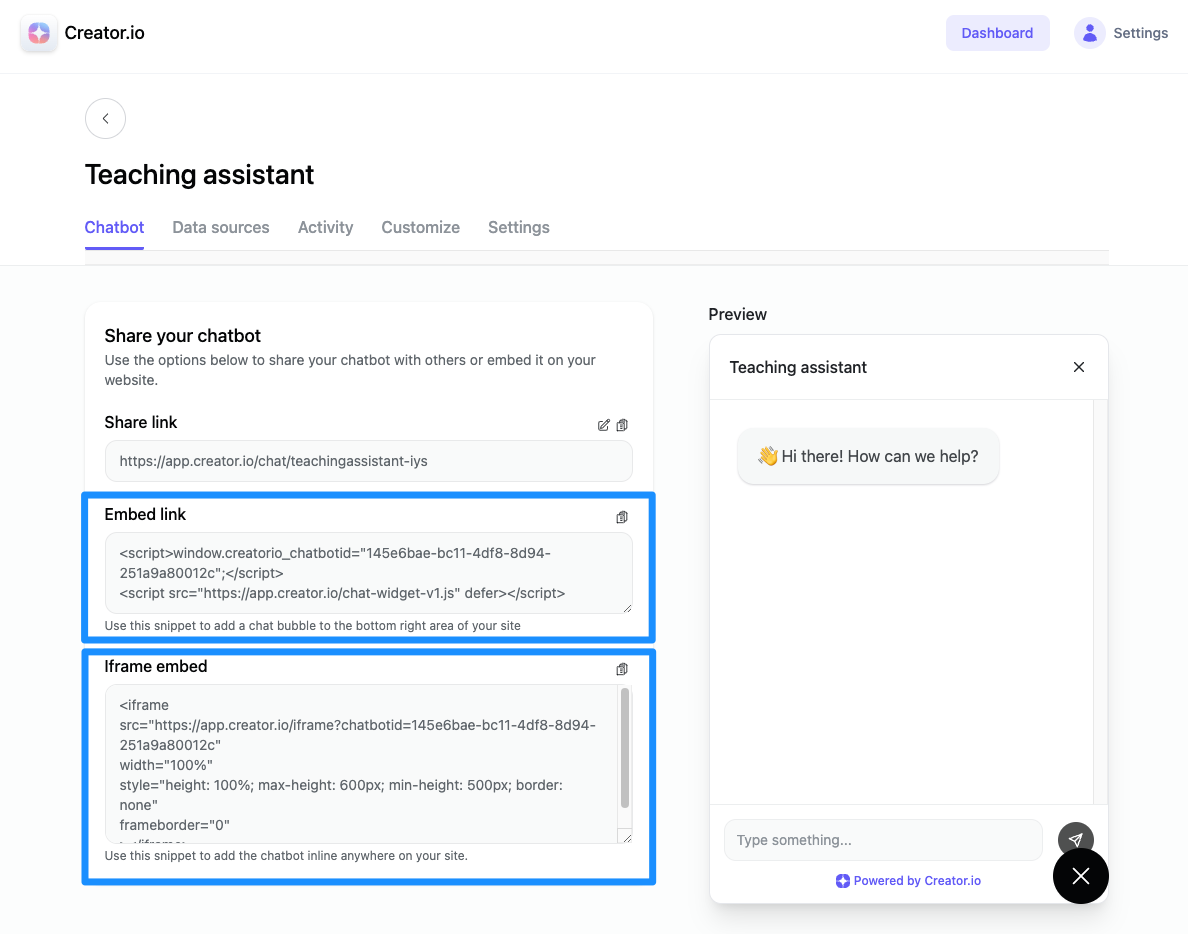The image size is (1188, 934).
Task: Edit the share link with pencil icon
Action: (603, 425)
